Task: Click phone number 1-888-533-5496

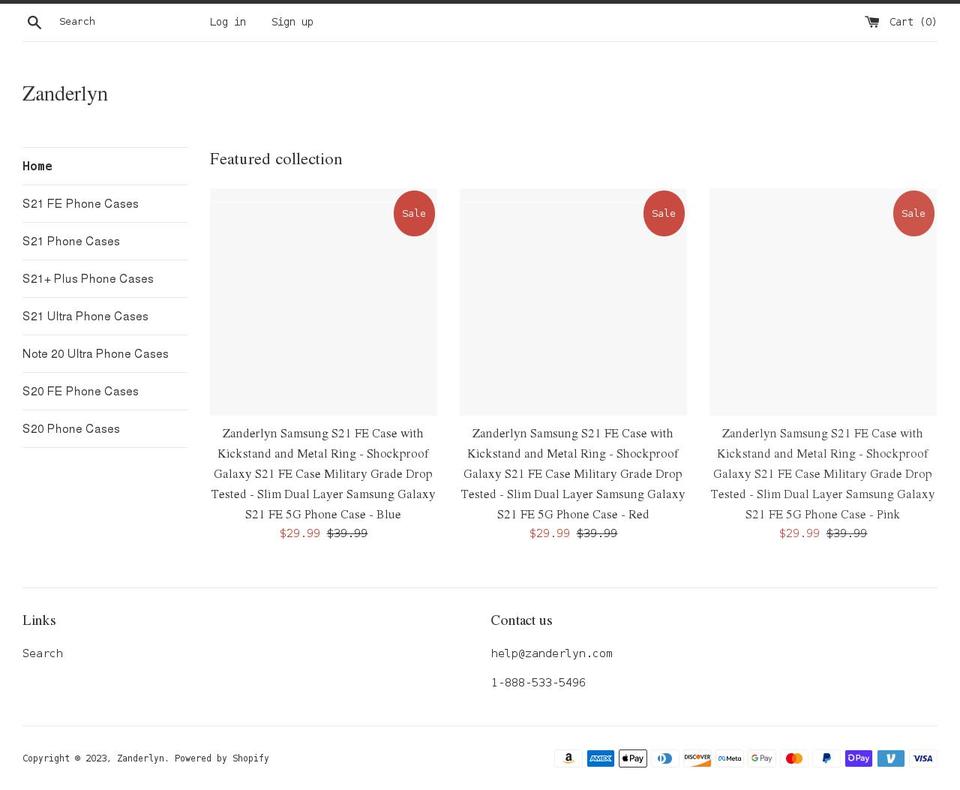Action: pos(538,682)
